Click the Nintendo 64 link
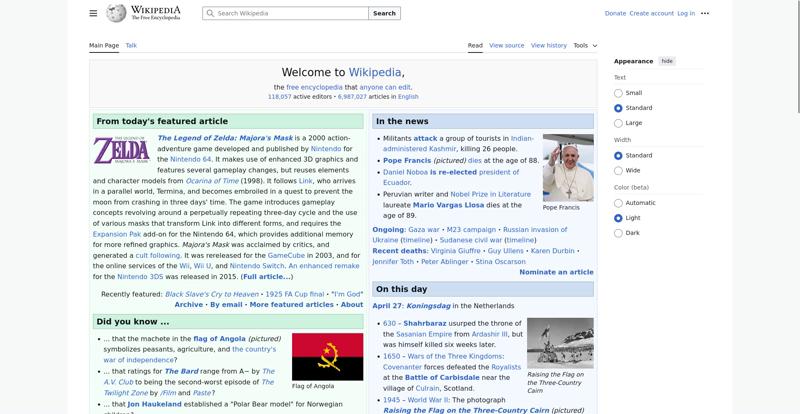This screenshot has width=800, height=414. (x=191, y=159)
